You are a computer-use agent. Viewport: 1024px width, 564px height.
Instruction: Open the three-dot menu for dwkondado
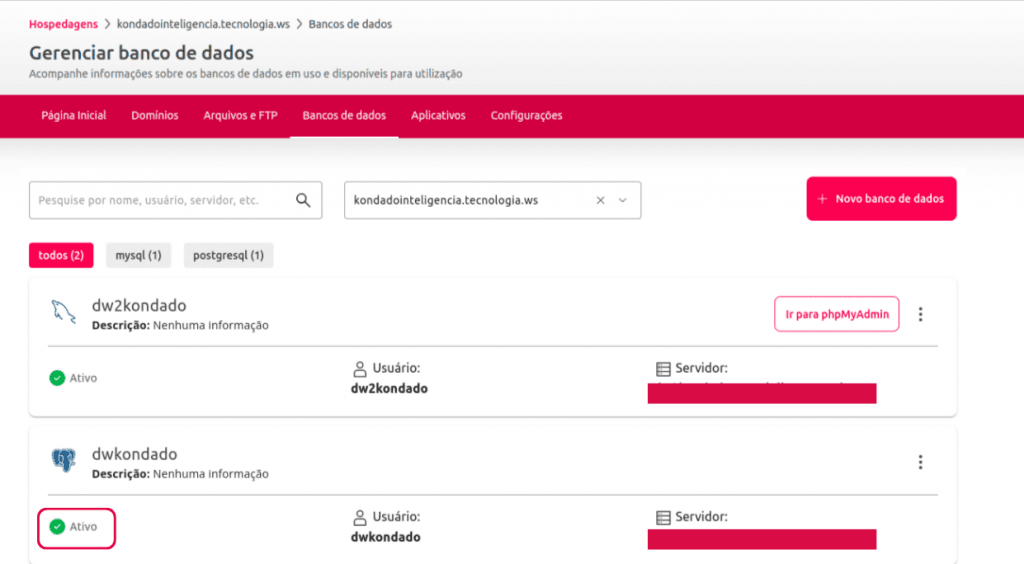[920, 462]
